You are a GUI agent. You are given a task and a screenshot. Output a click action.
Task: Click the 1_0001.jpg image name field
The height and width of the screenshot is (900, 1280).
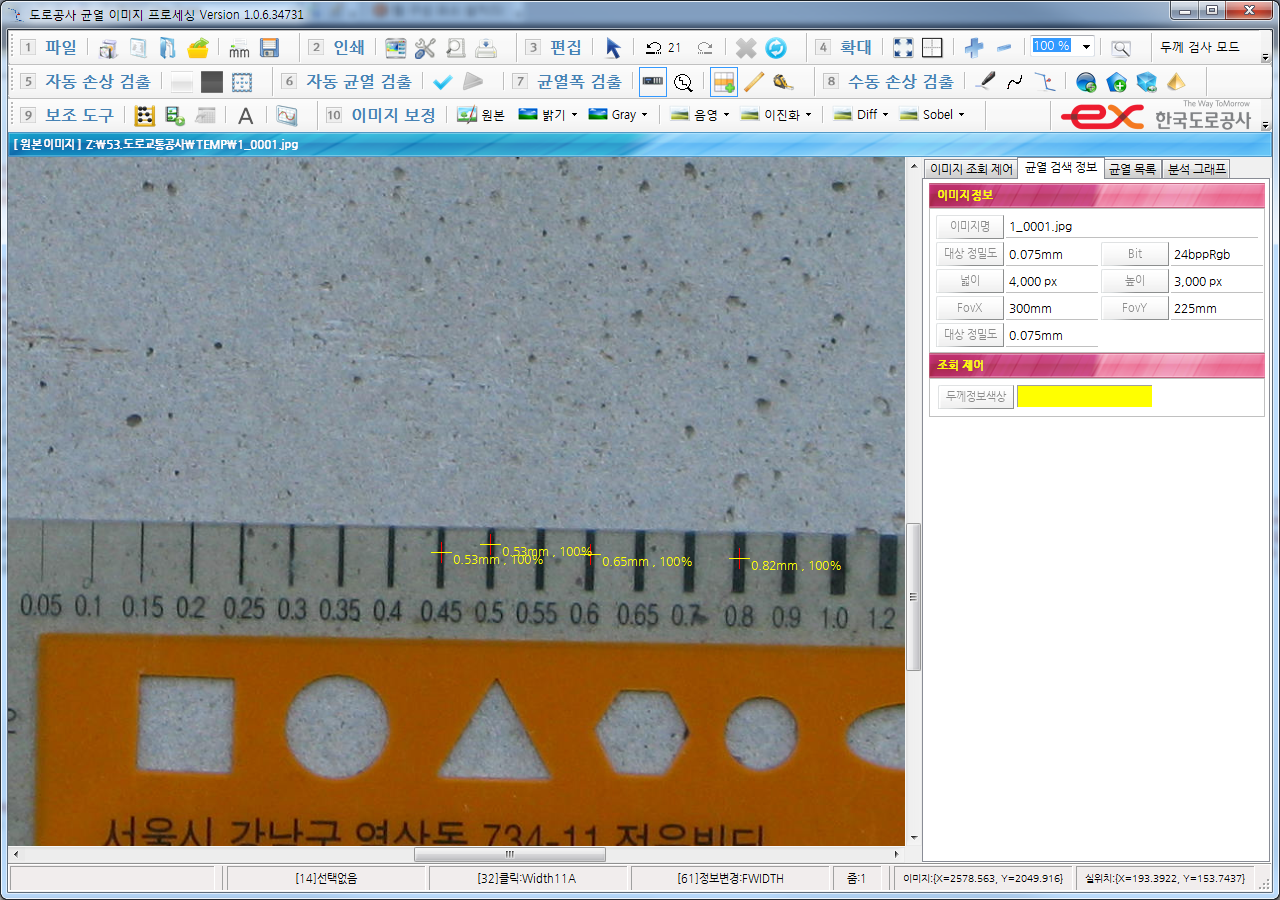click(1133, 226)
